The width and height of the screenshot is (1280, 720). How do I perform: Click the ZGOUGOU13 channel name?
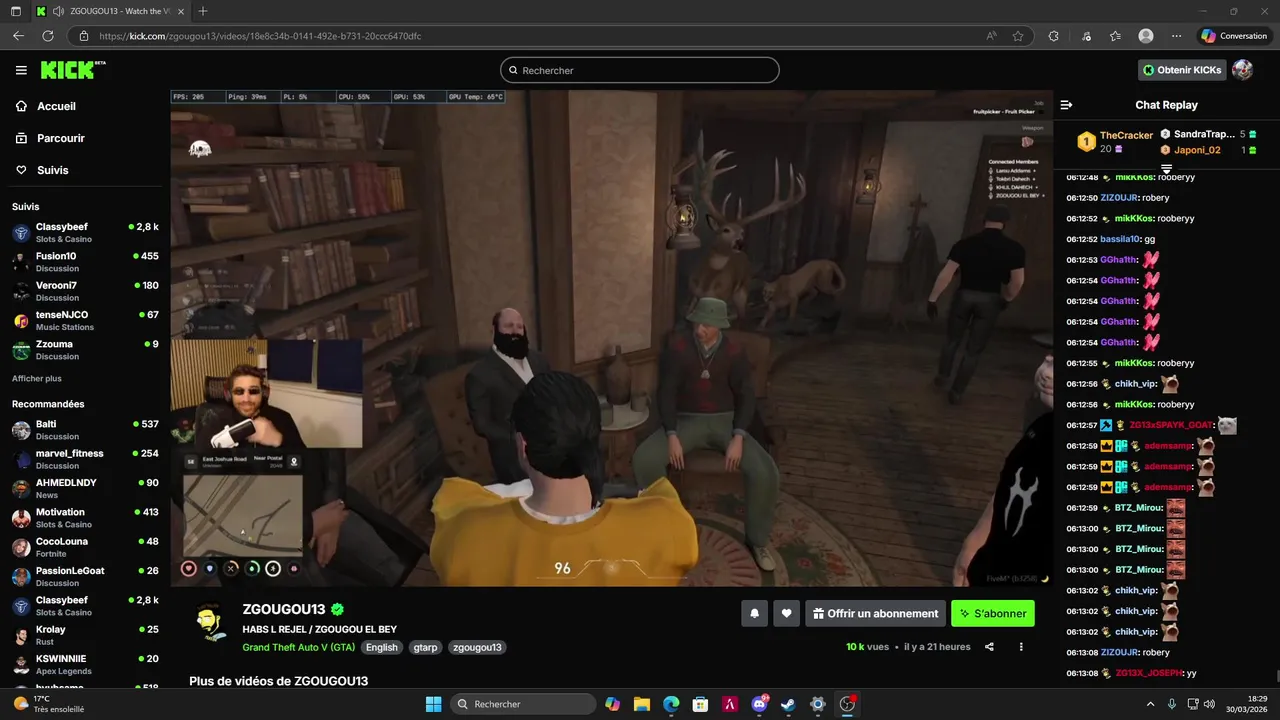coord(284,609)
